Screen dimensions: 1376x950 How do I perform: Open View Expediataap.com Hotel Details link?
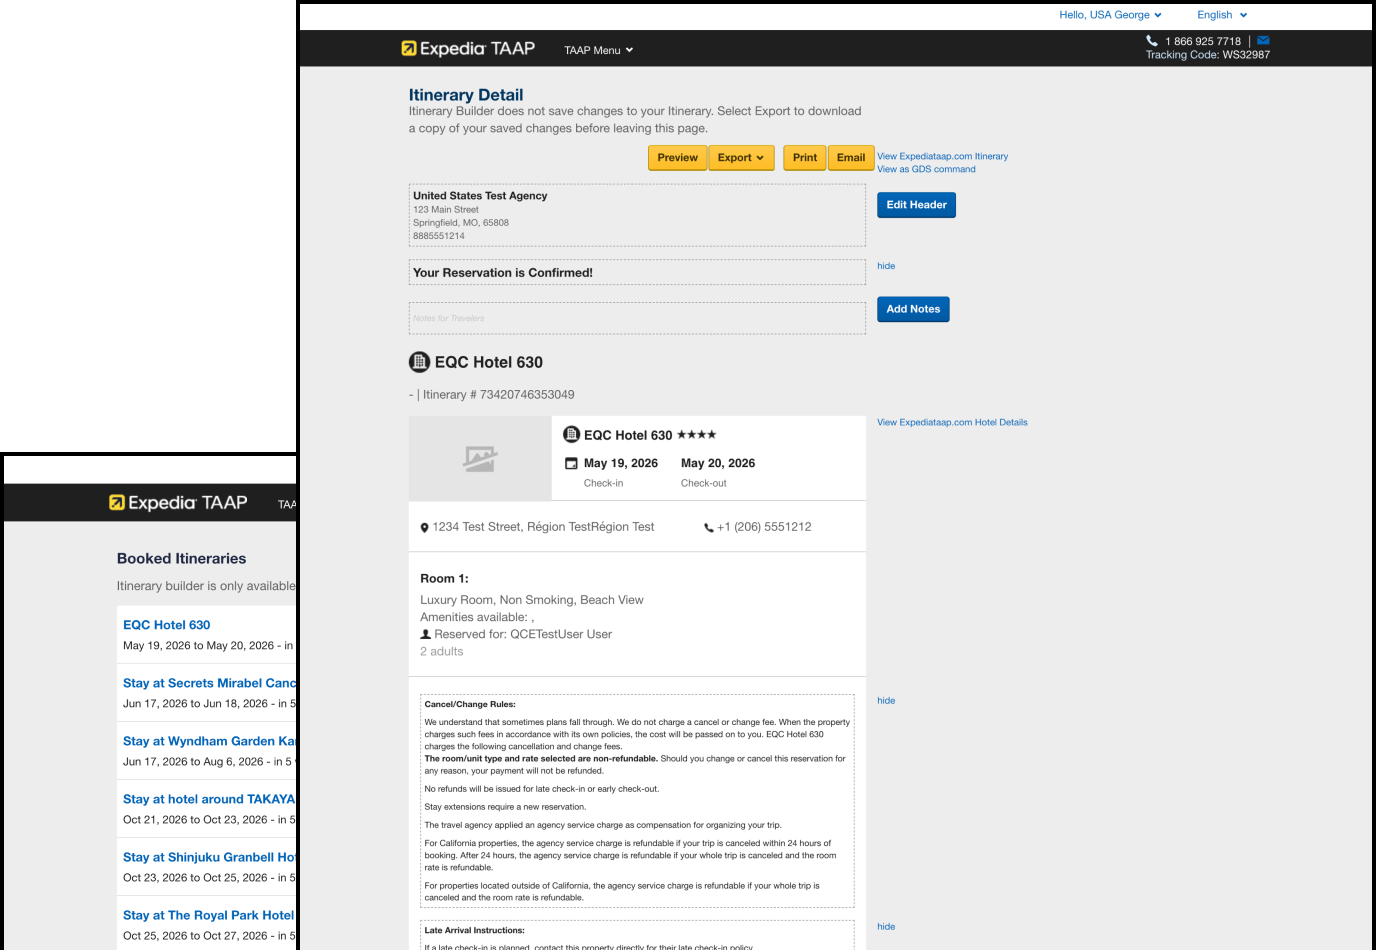click(x=952, y=422)
